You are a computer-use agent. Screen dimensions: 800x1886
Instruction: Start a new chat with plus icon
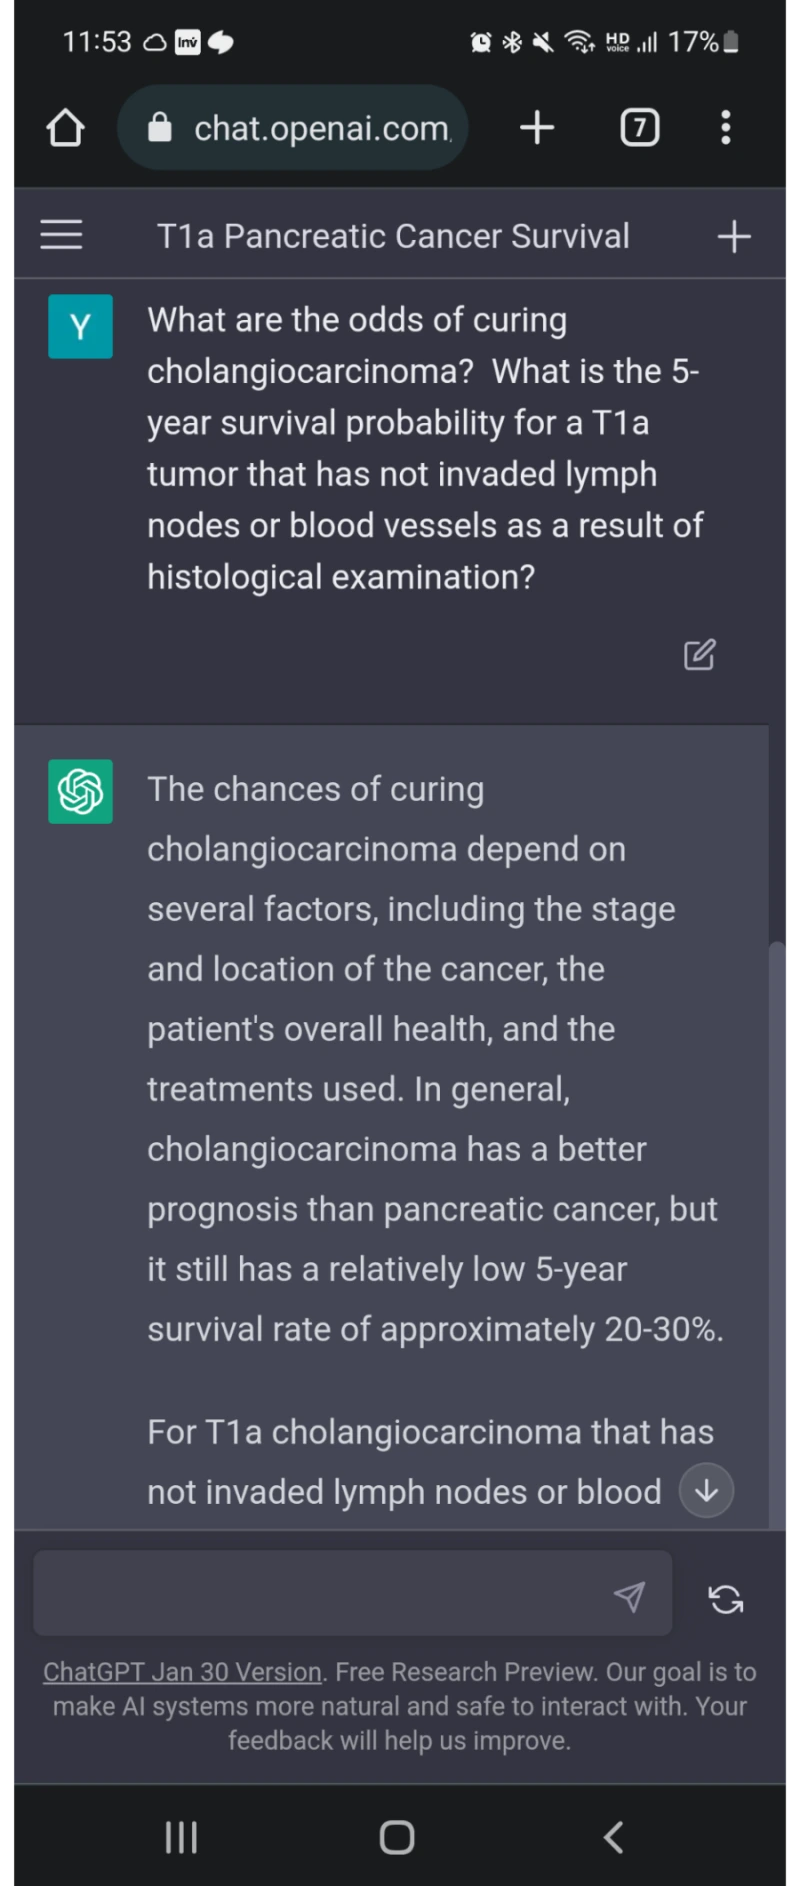coord(734,237)
